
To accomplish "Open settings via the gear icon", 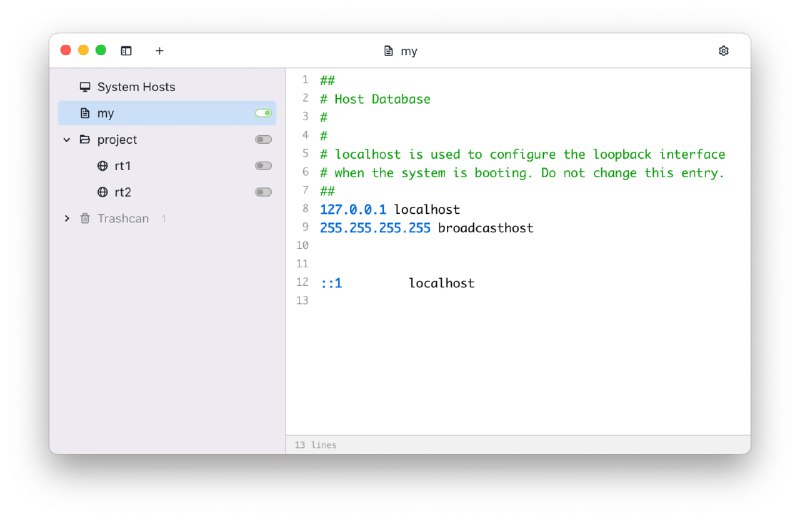I will point(724,51).
